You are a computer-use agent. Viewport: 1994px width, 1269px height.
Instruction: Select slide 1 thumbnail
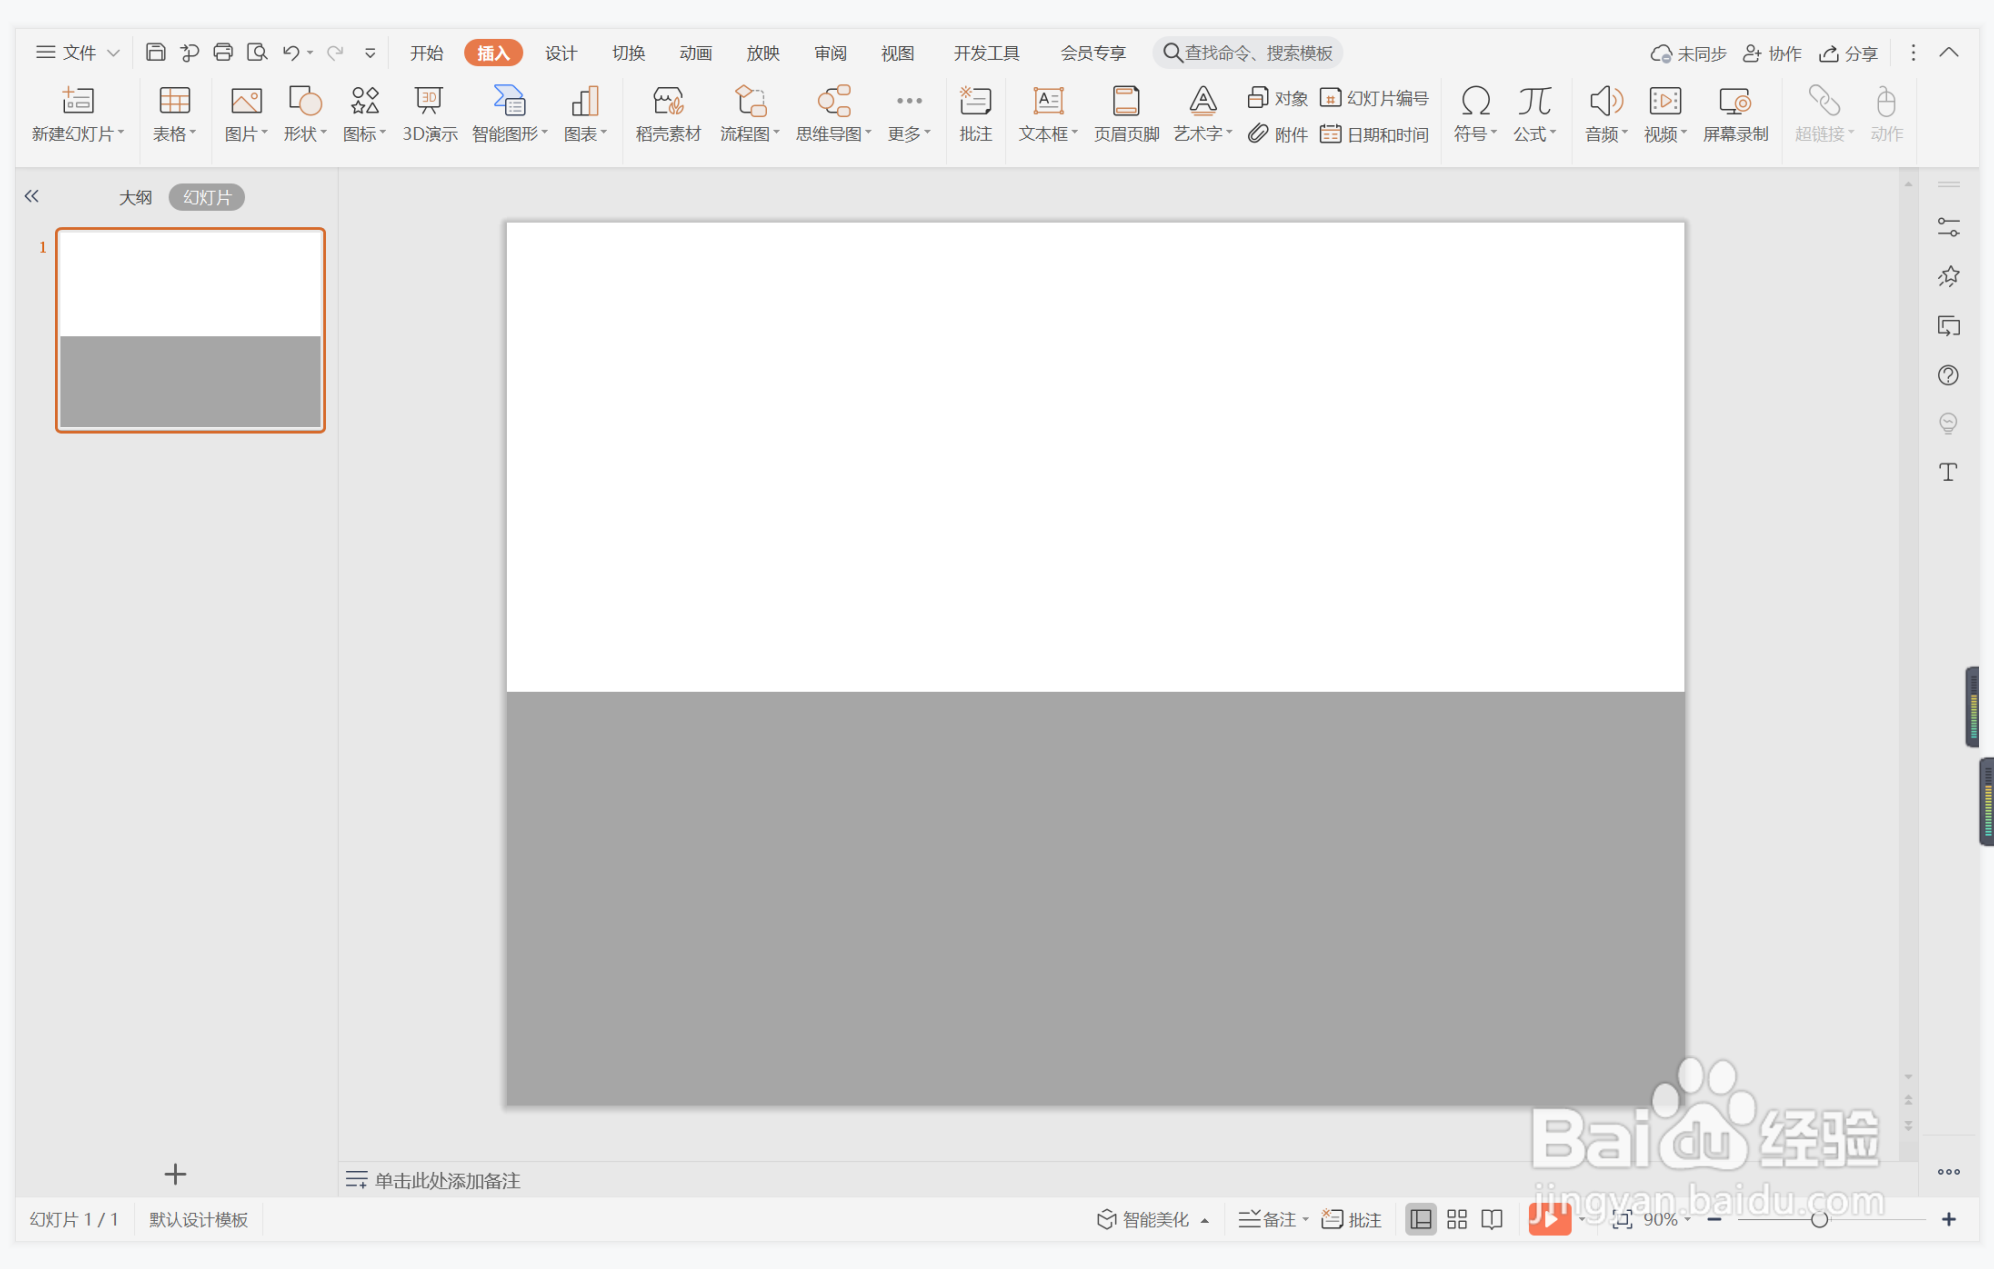[x=190, y=330]
